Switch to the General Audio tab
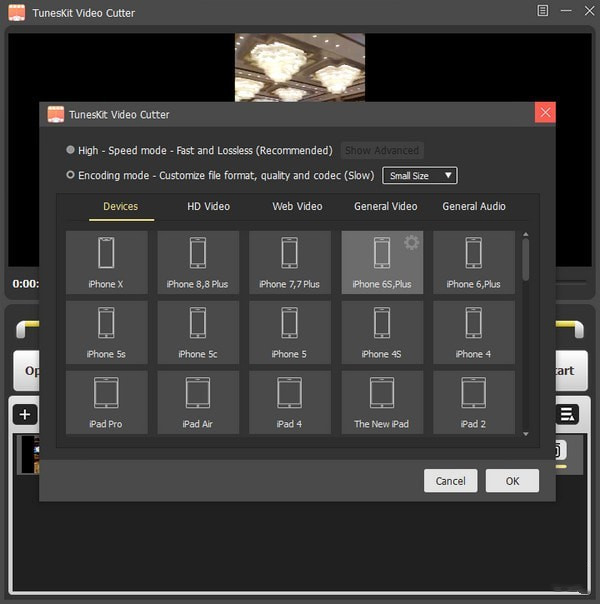The width and height of the screenshot is (600, 604). (x=474, y=206)
